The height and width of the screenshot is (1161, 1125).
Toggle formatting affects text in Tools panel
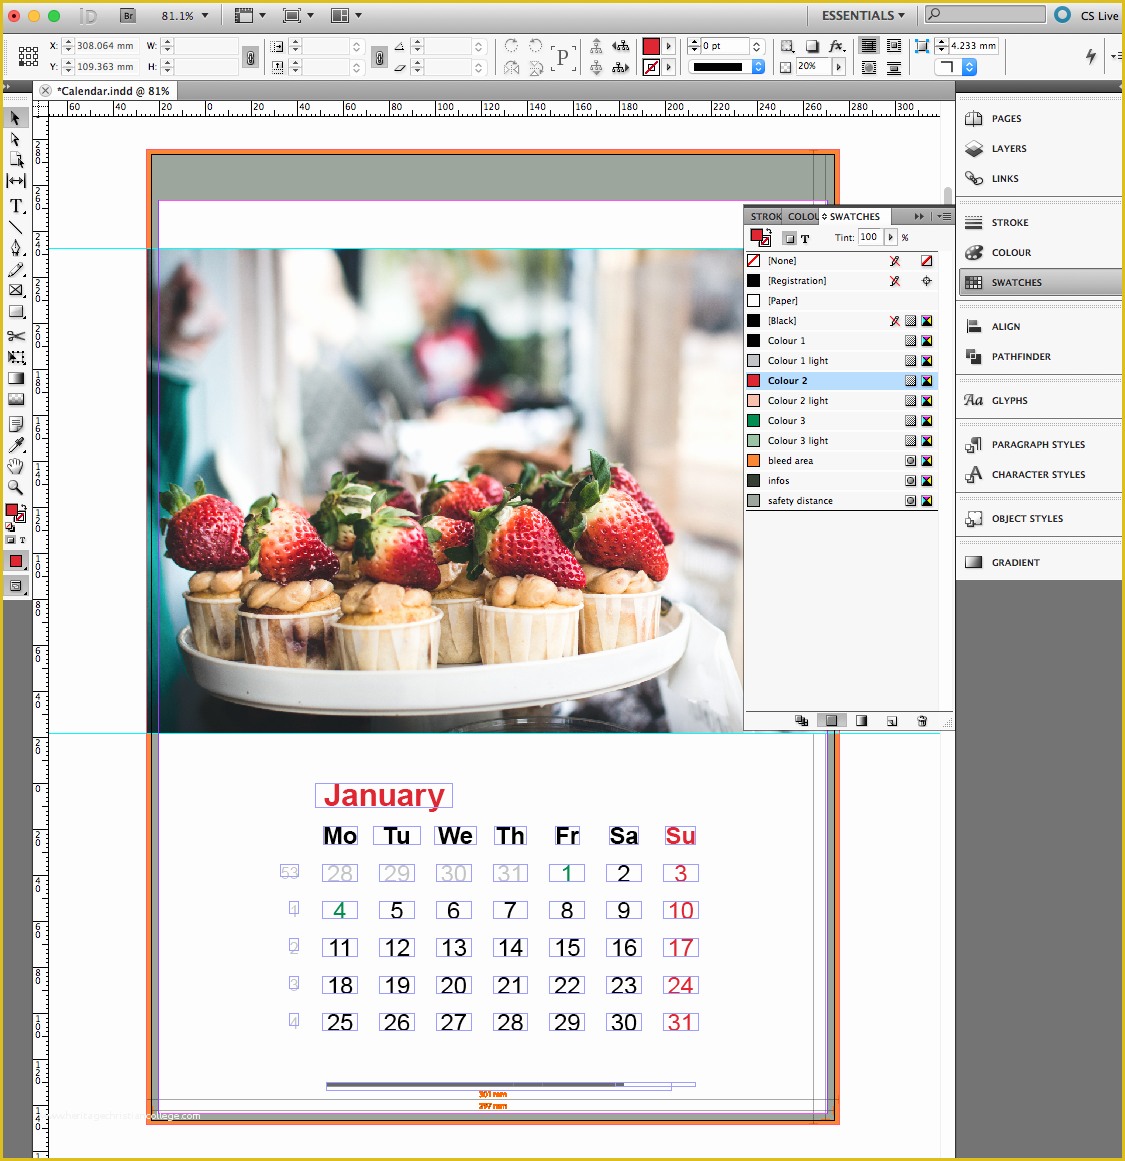23,540
